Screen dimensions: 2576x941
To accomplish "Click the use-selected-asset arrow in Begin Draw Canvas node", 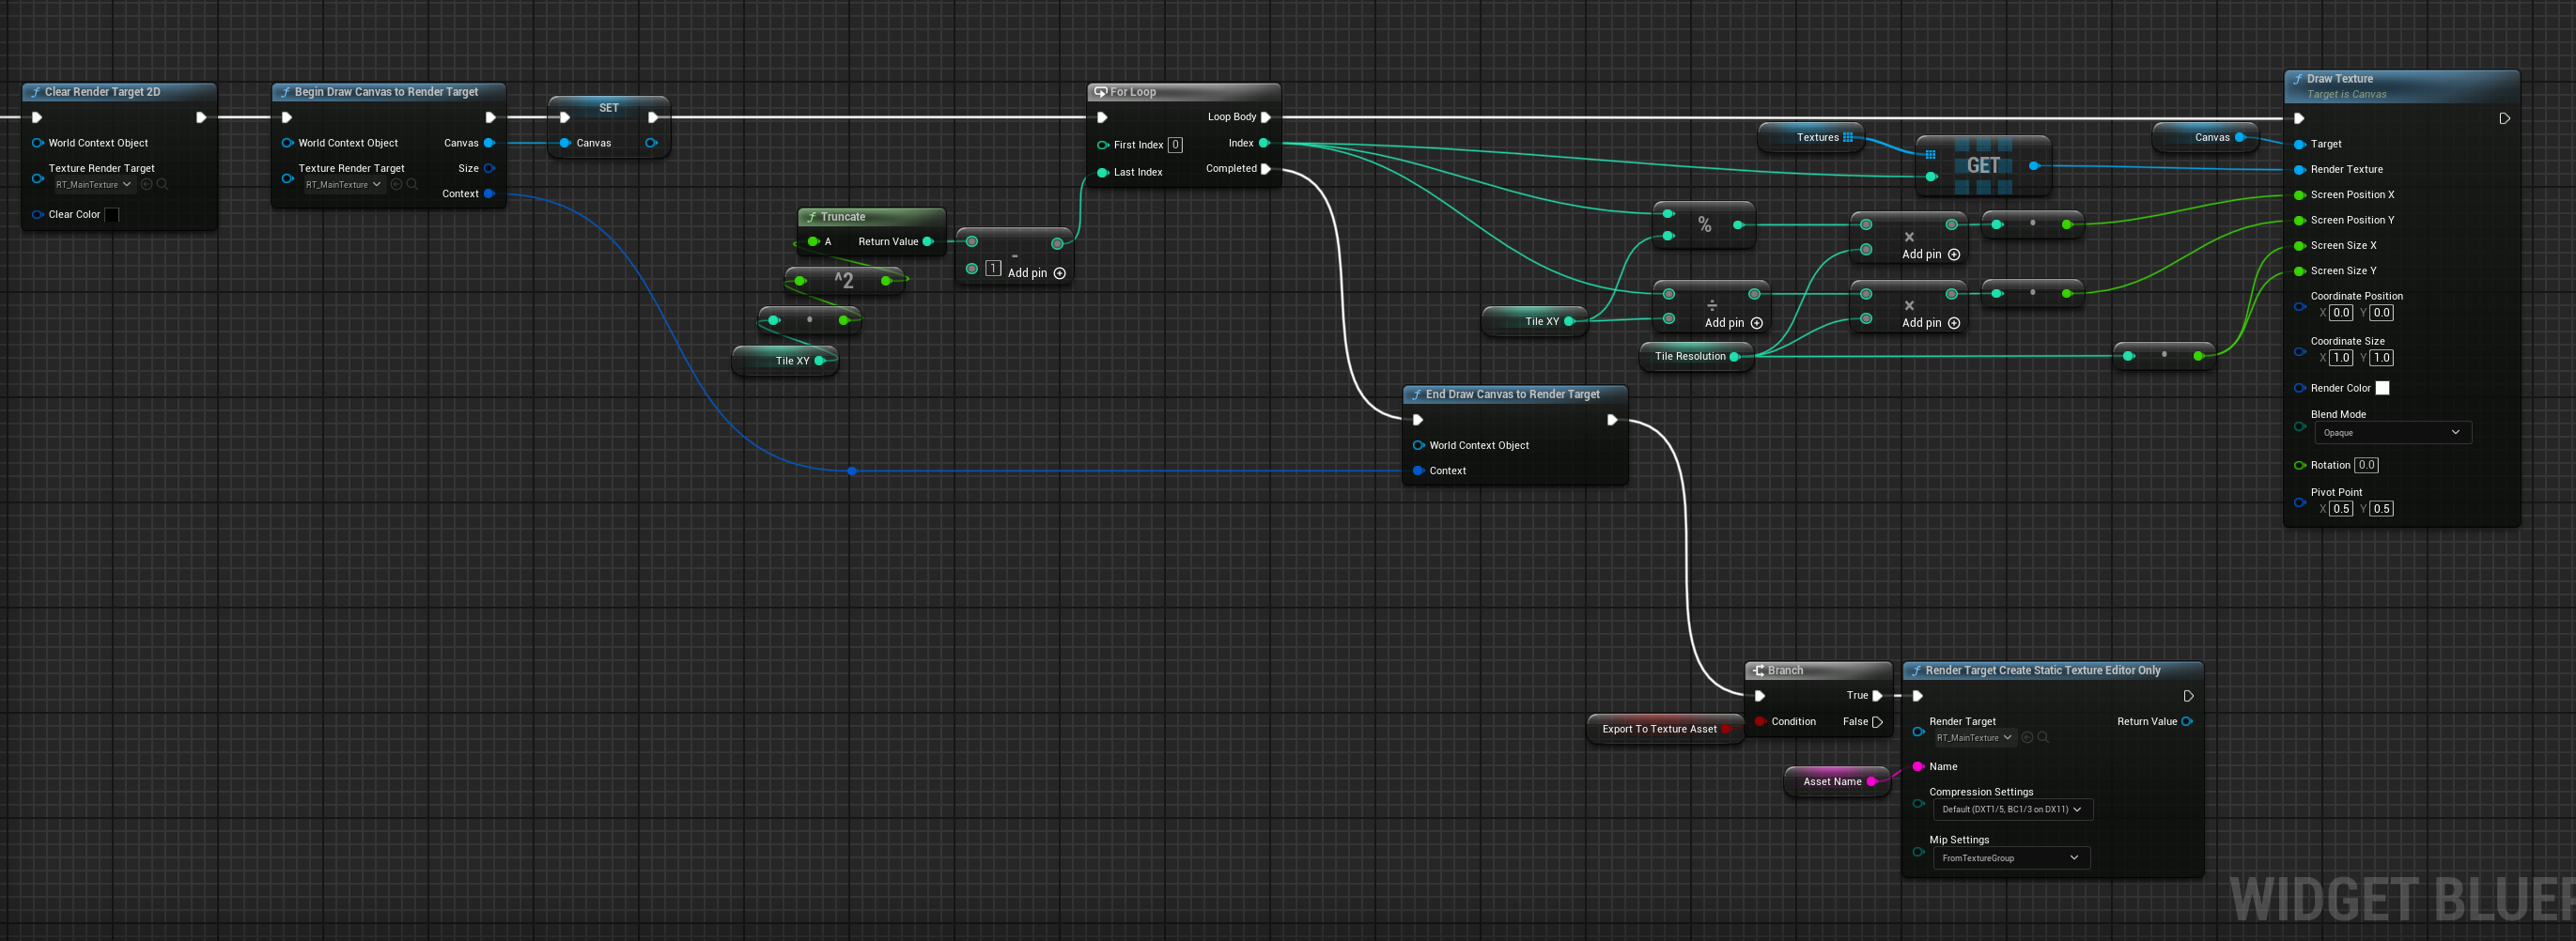I will 397,185.
